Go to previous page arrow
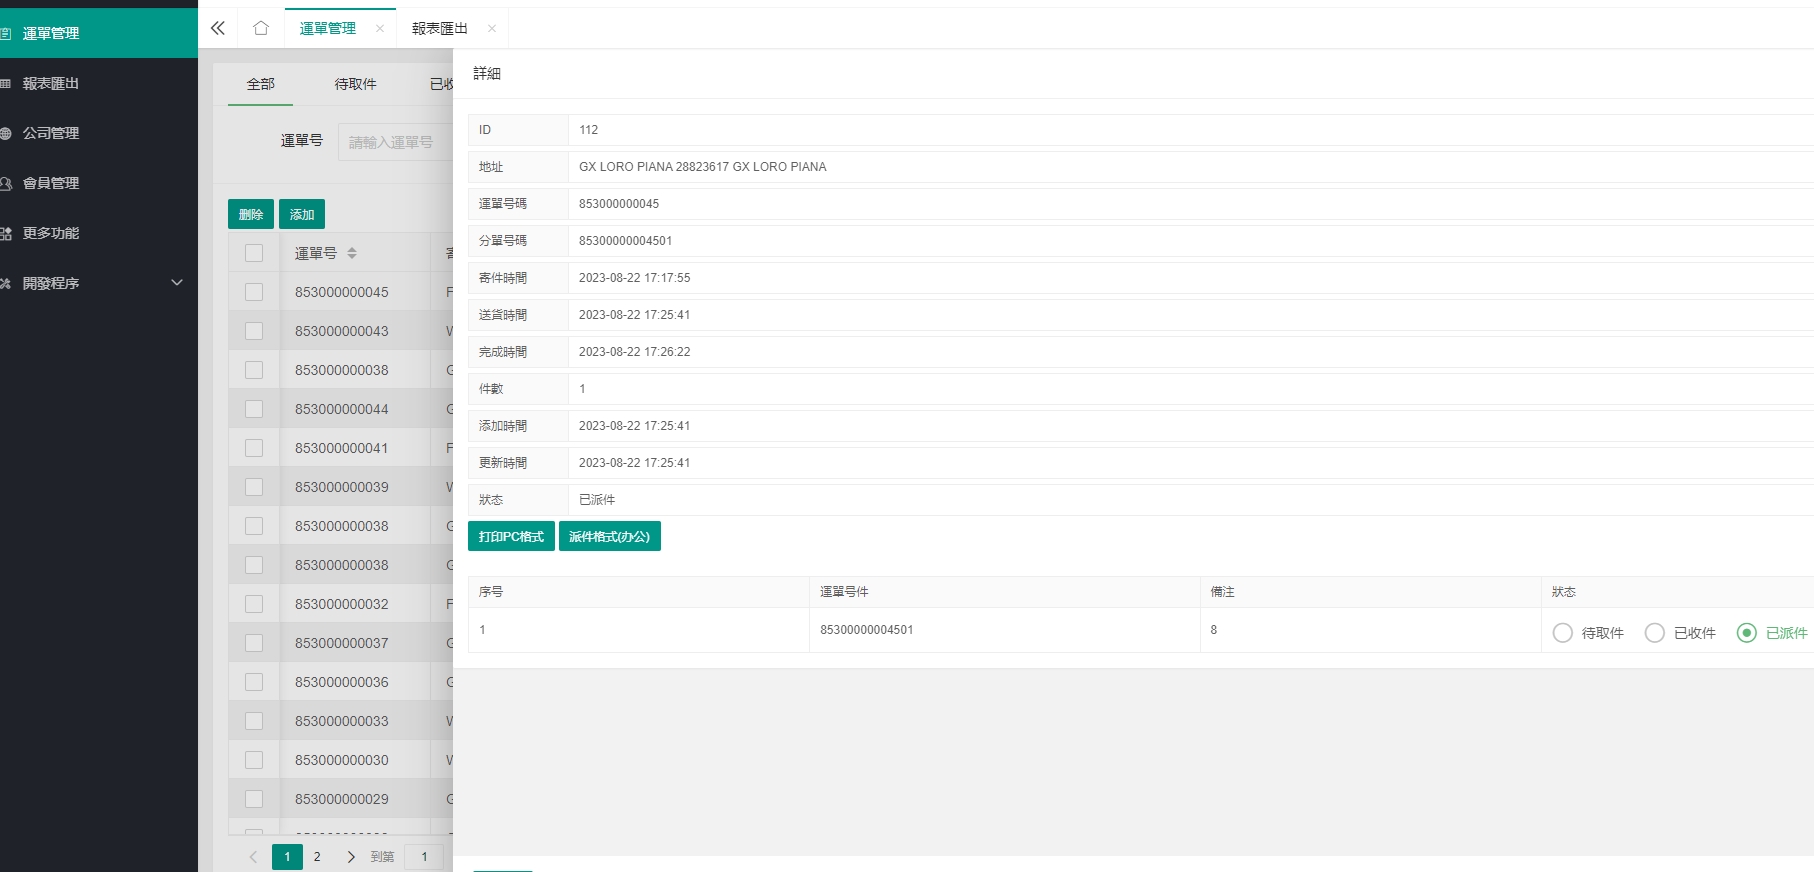This screenshot has width=1814, height=872. [253, 856]
